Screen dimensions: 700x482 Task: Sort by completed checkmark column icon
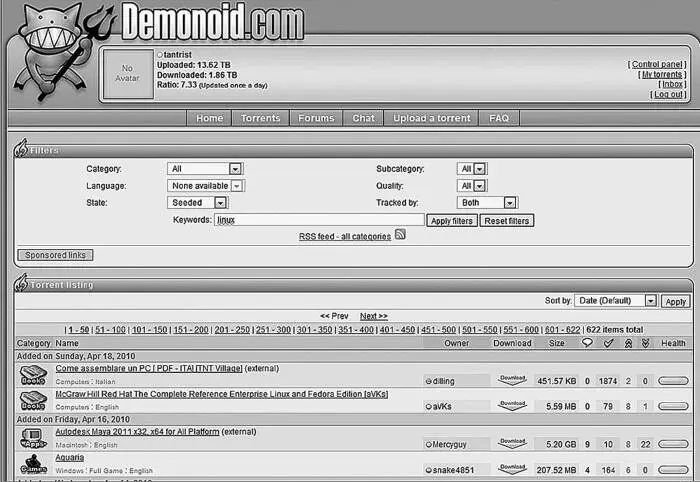(x=608, y=343)
